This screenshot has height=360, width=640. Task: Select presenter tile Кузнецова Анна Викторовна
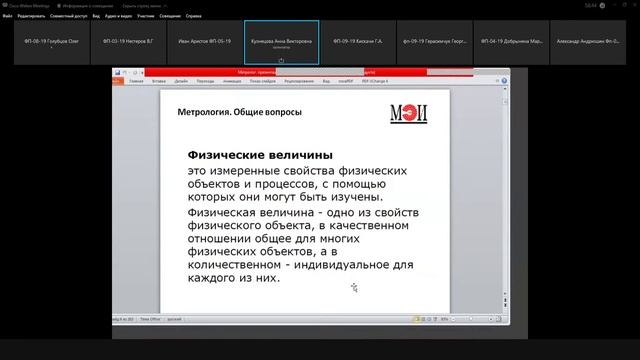coord(281,42)
